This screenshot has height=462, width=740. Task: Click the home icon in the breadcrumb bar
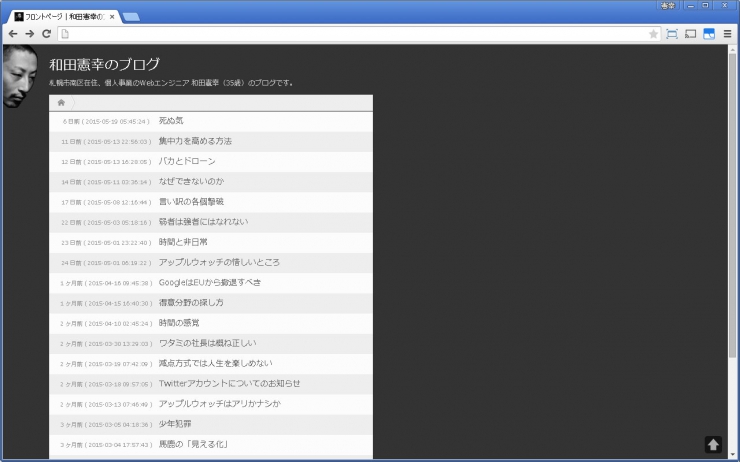[61, 103]
